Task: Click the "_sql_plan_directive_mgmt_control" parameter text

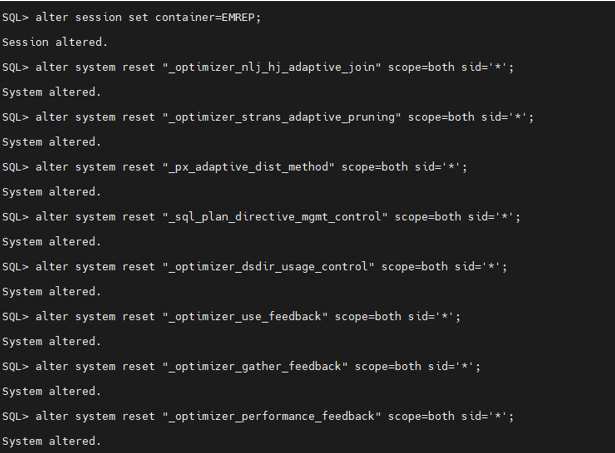Action: point(274,217)
